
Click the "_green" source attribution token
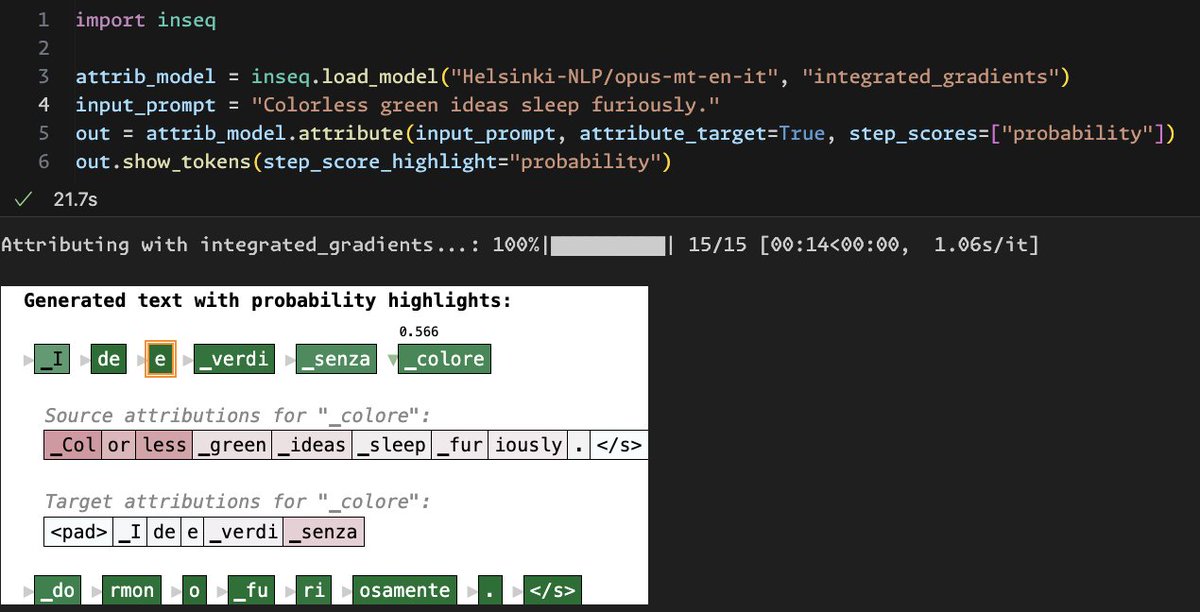[231, 444]
